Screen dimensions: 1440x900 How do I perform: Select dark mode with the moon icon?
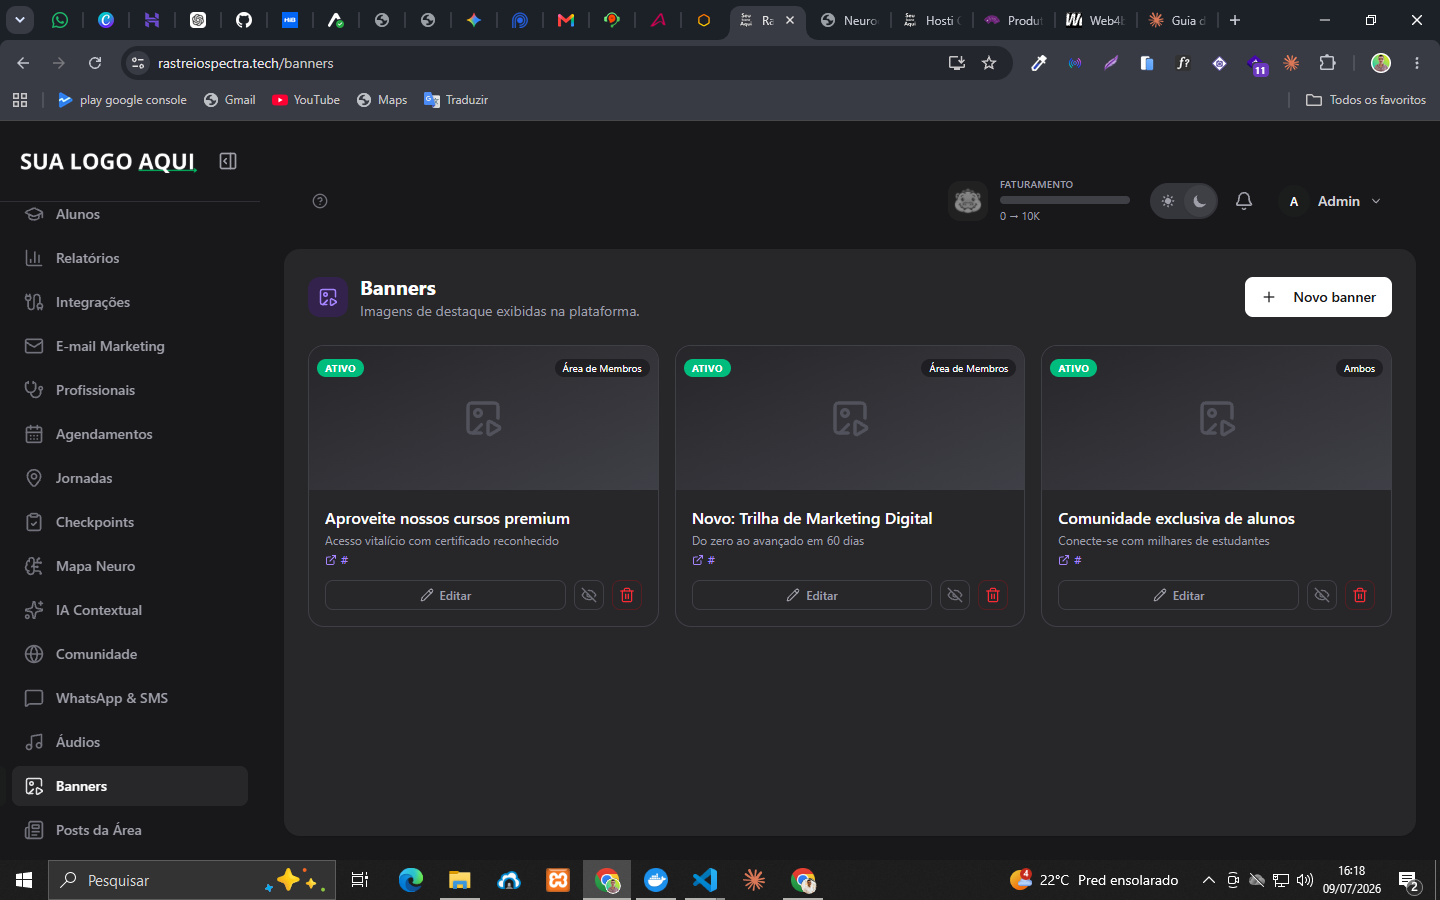1199,201
